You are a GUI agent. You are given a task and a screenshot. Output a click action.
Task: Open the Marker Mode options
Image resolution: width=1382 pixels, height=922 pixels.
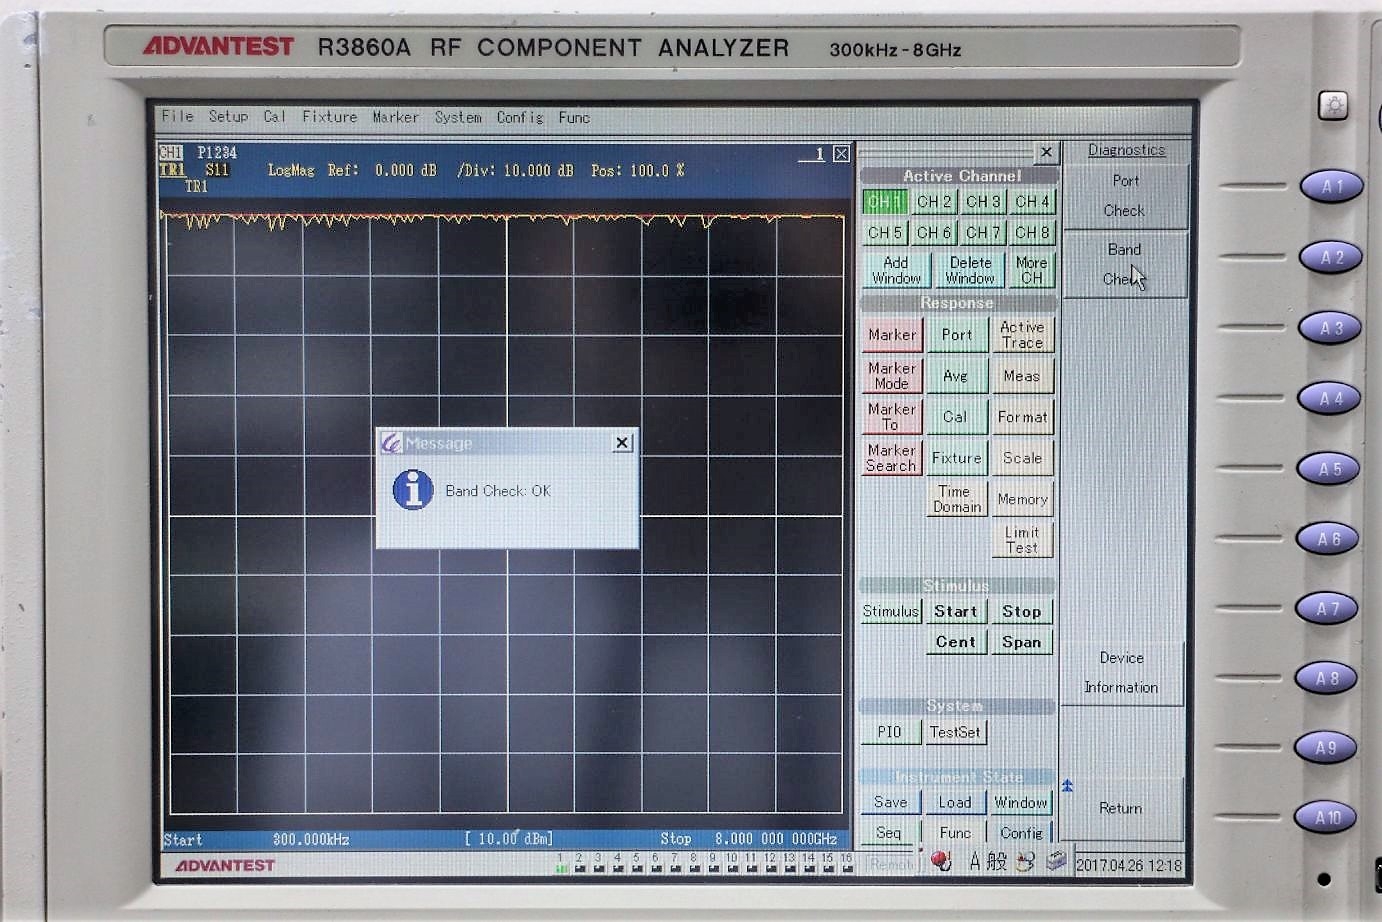891,376
